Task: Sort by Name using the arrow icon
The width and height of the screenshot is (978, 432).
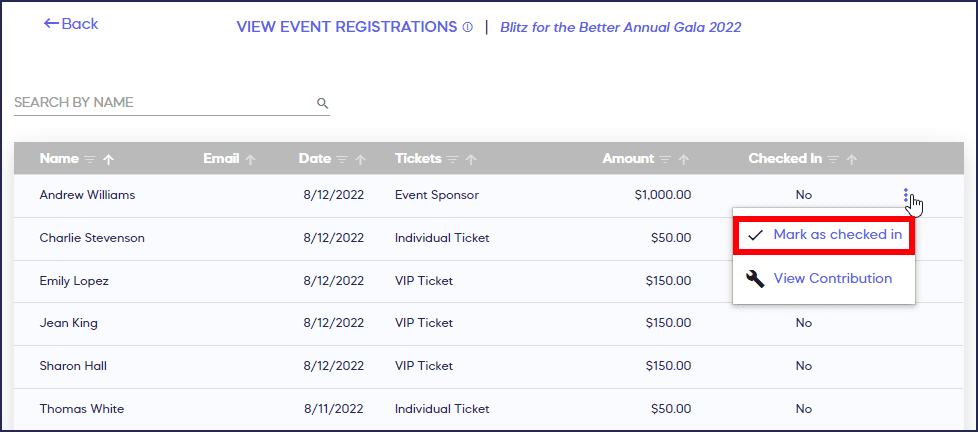Action: click(109, 159)
